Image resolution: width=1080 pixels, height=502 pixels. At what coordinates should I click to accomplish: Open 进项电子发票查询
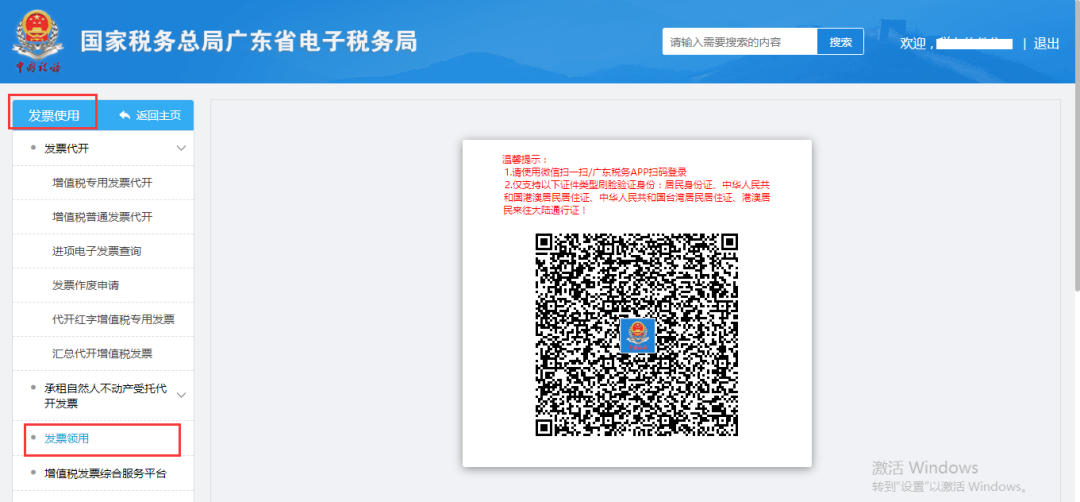[97, 251]
